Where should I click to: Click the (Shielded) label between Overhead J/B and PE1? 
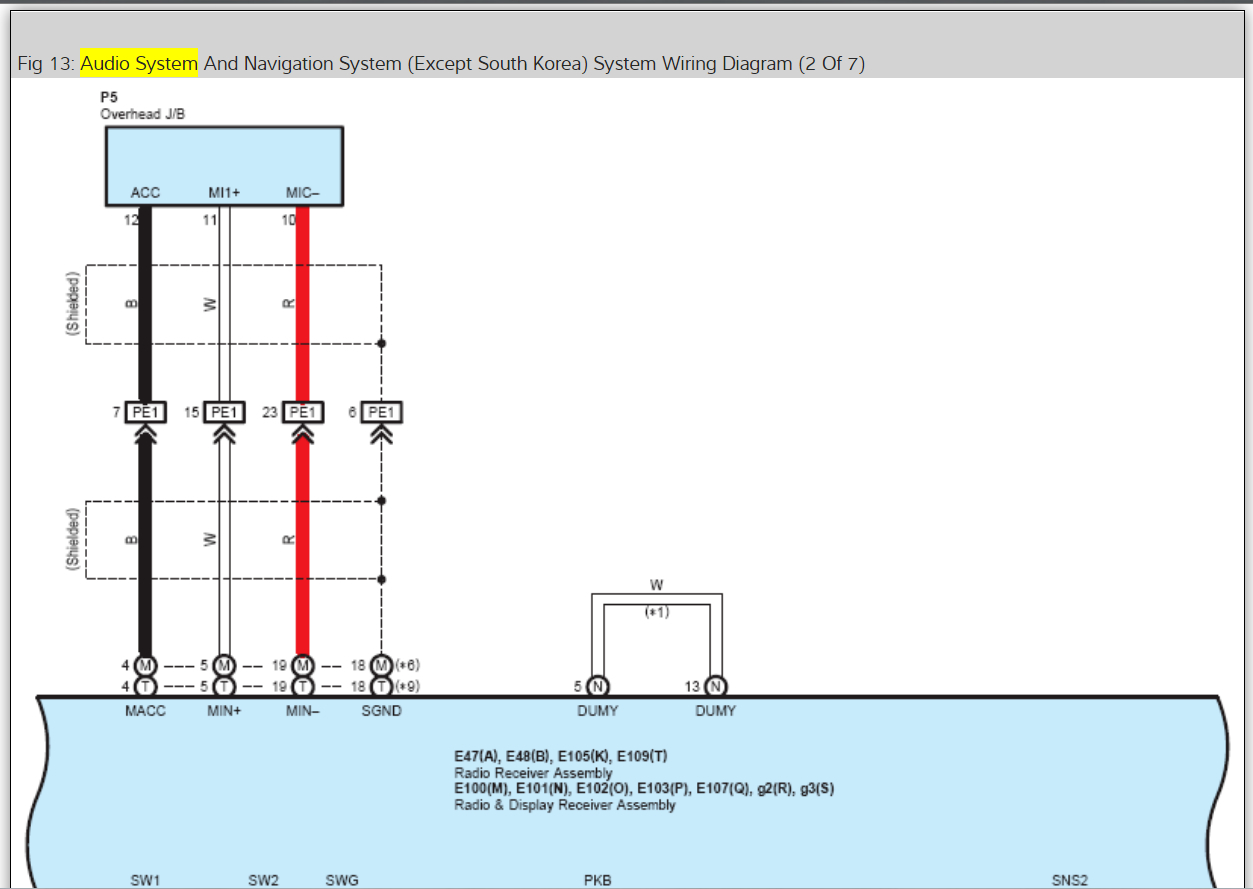73,304
